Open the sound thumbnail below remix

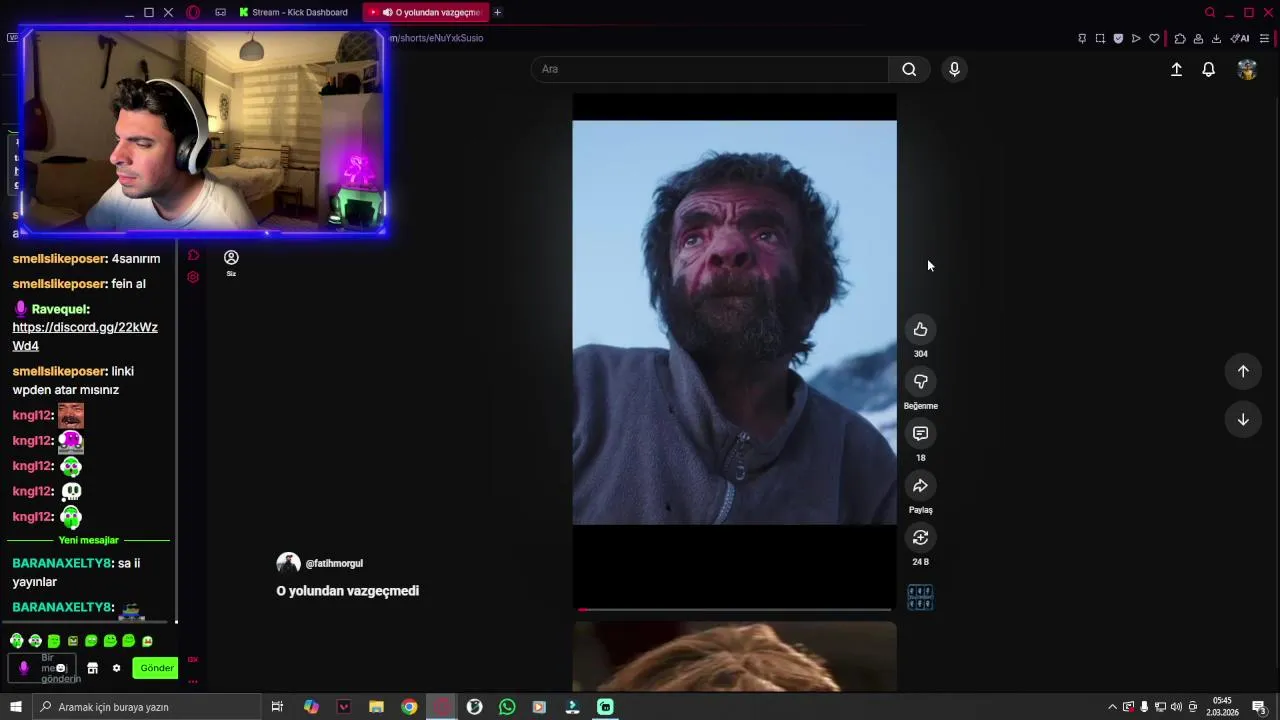coord(920,598)
